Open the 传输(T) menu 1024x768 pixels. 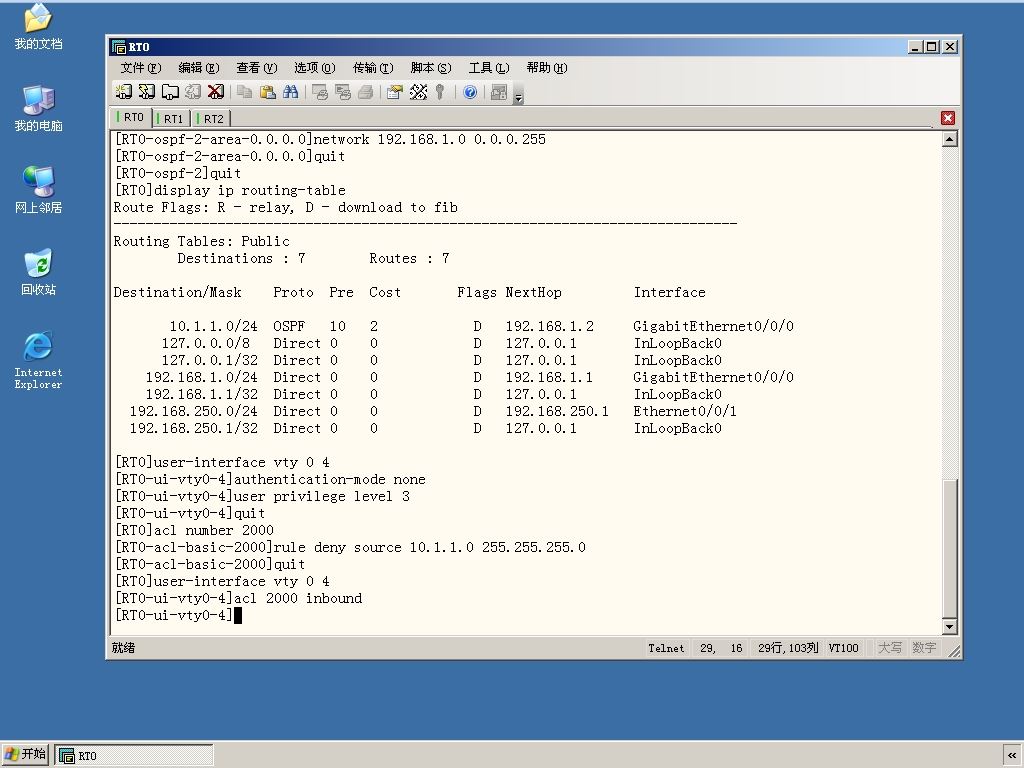point(373,68)
